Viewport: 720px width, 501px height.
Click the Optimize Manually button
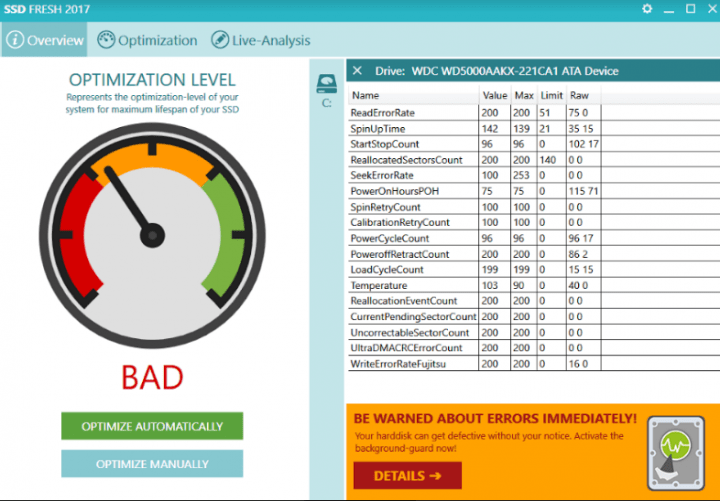pos(152,464)
